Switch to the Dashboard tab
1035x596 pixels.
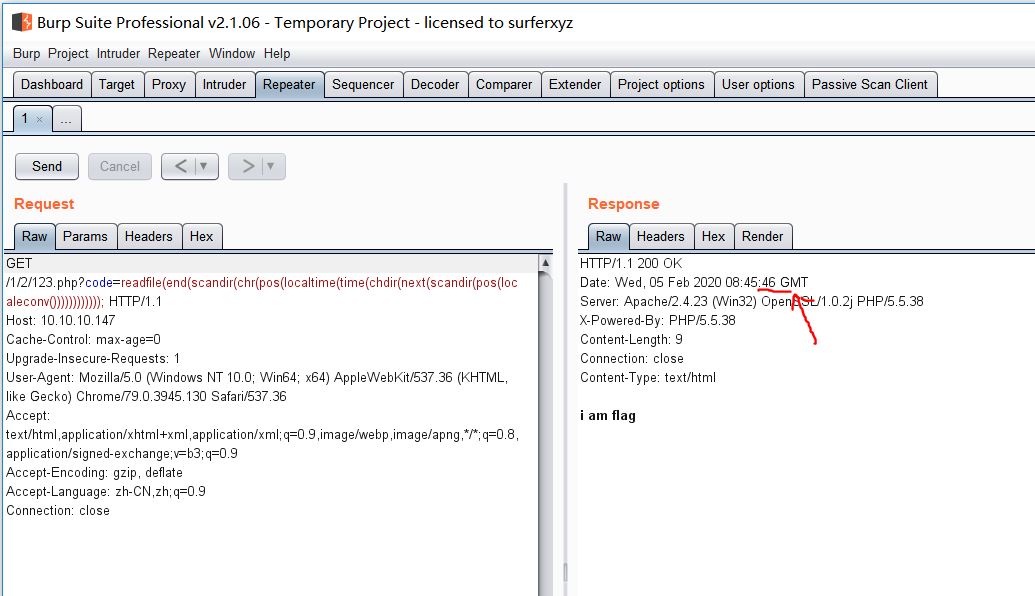pyautogui.click(x=52, y=84)
